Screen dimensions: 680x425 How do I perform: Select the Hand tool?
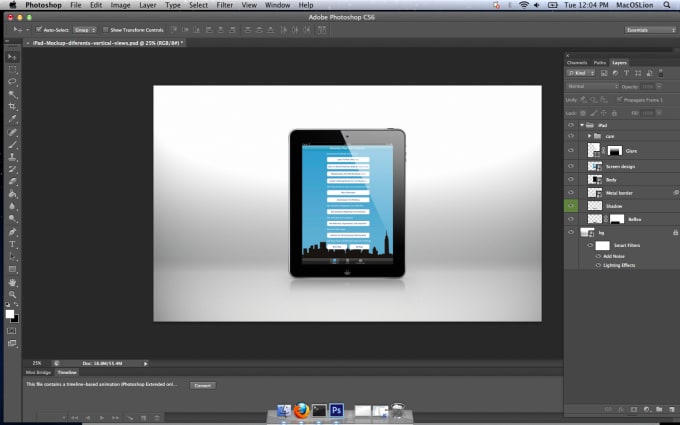click(x=12, y=282)
